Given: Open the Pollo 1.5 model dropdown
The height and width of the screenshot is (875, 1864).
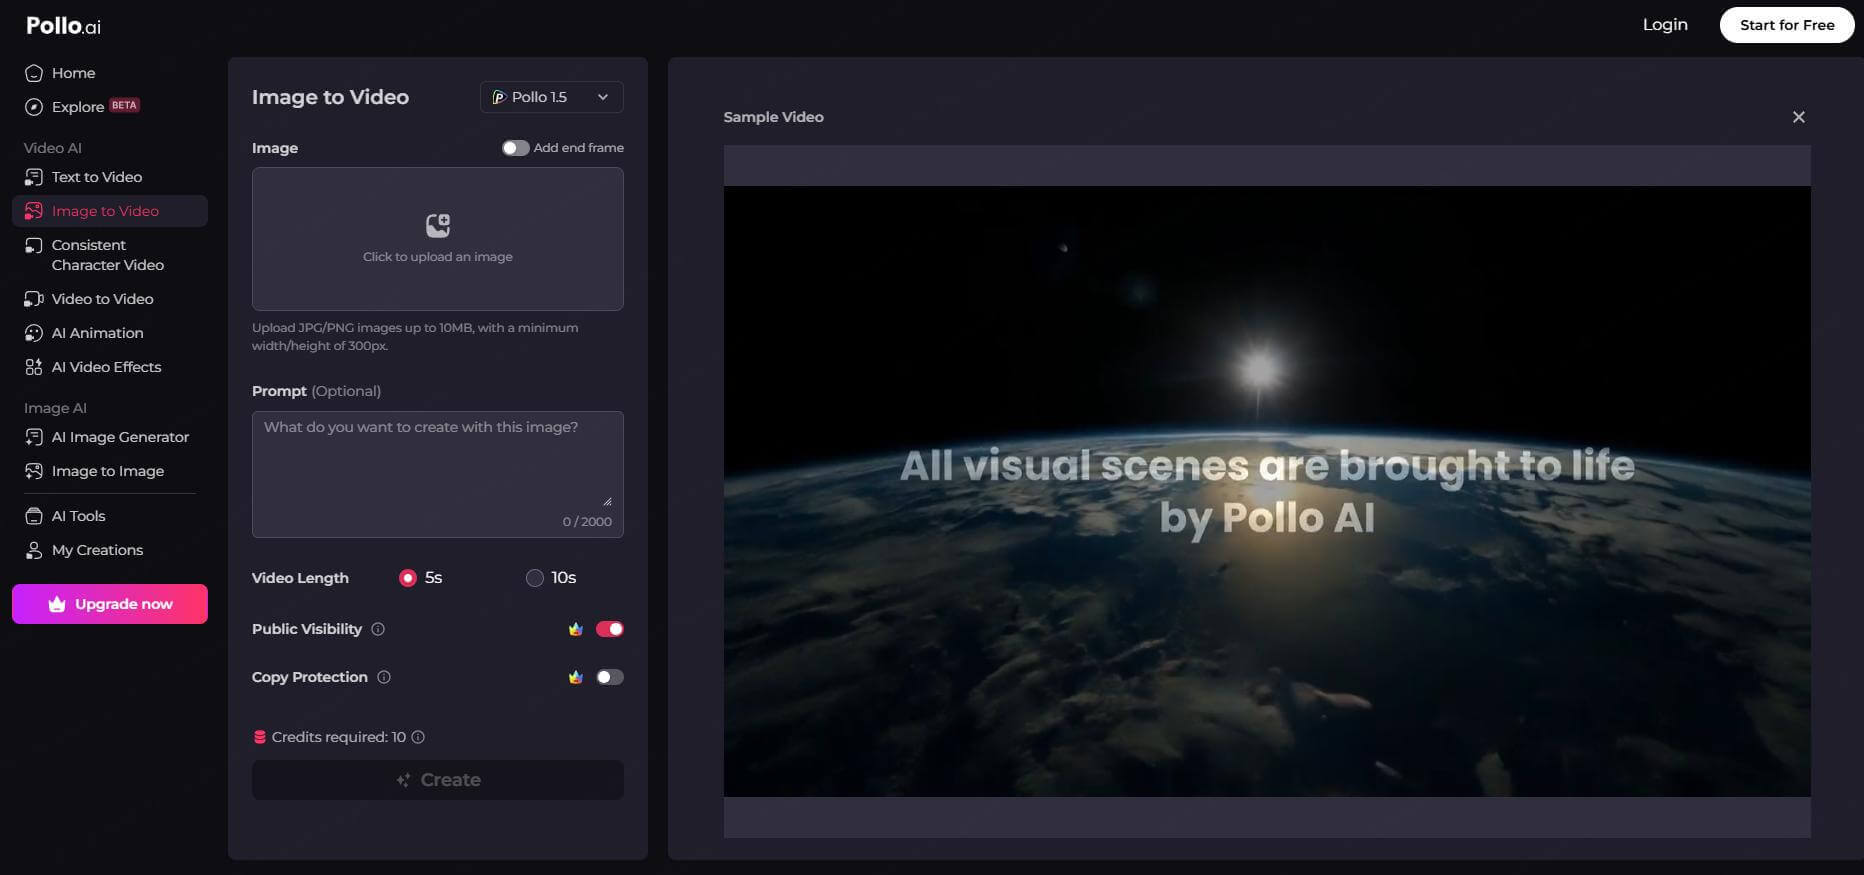Looking at the screenshot, I should coord(551,97).
